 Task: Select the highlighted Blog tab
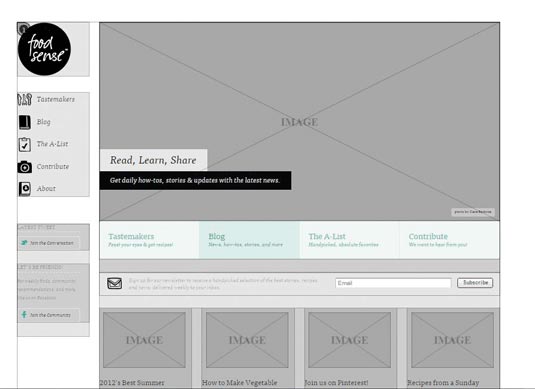tap(249, 240)
